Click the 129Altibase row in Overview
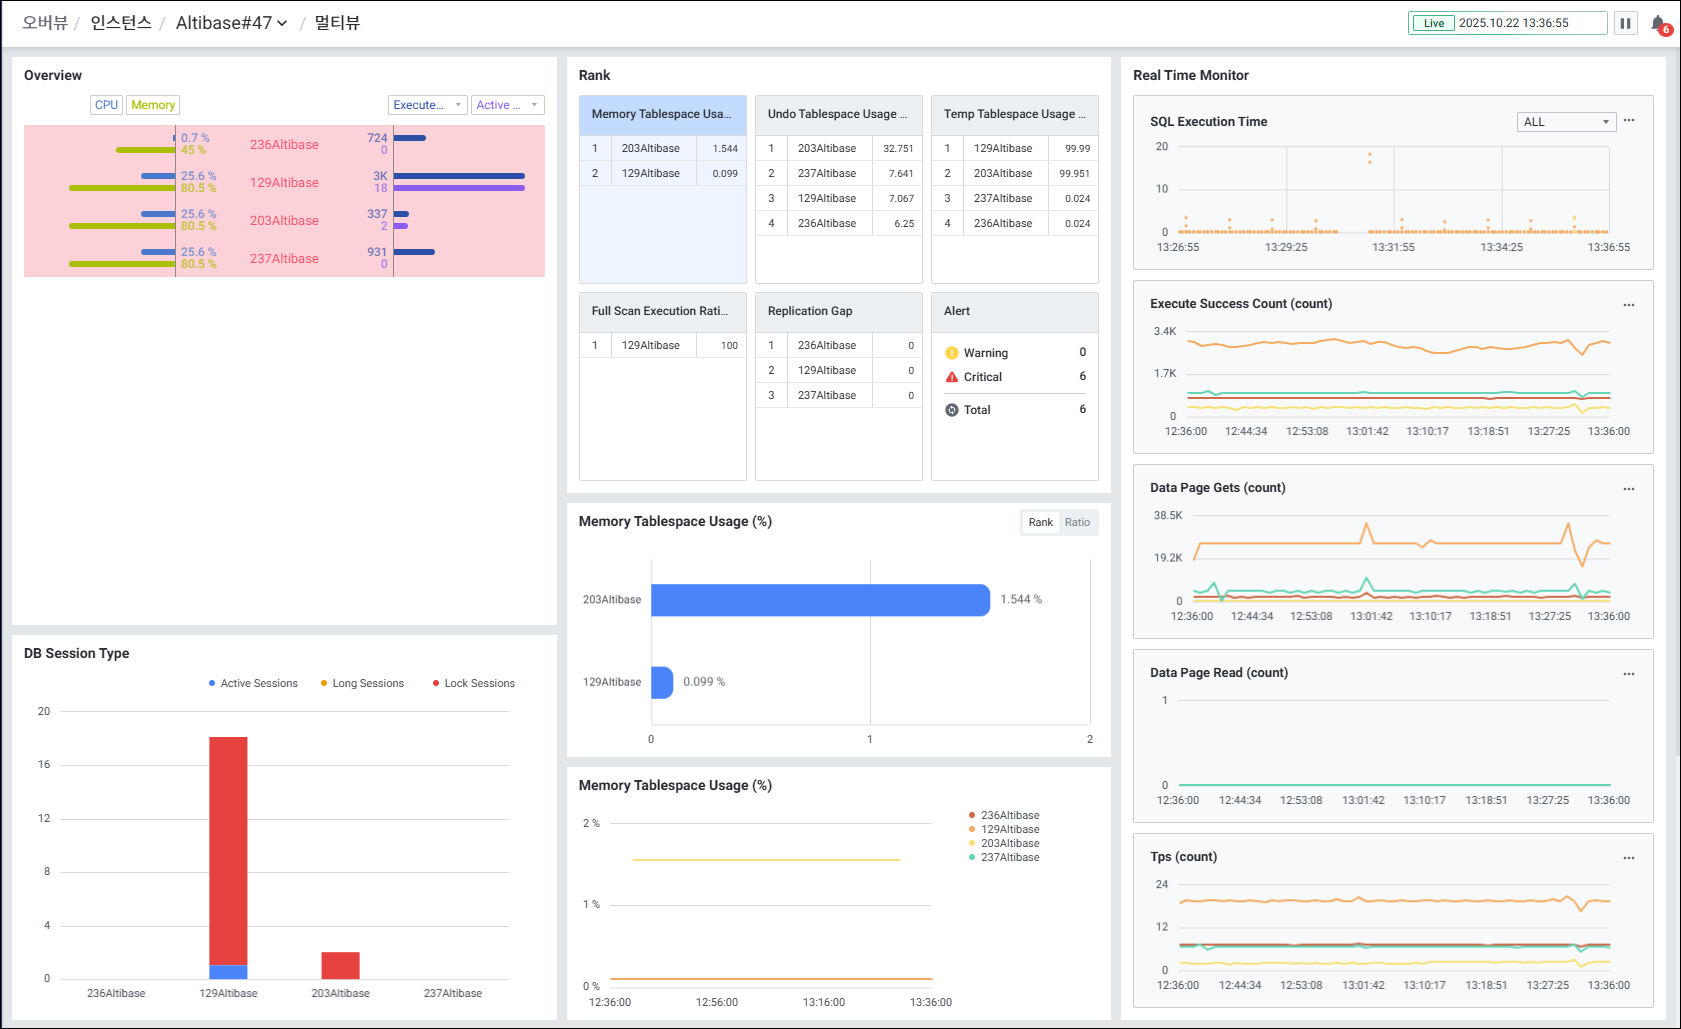 (x=284, y=183)
